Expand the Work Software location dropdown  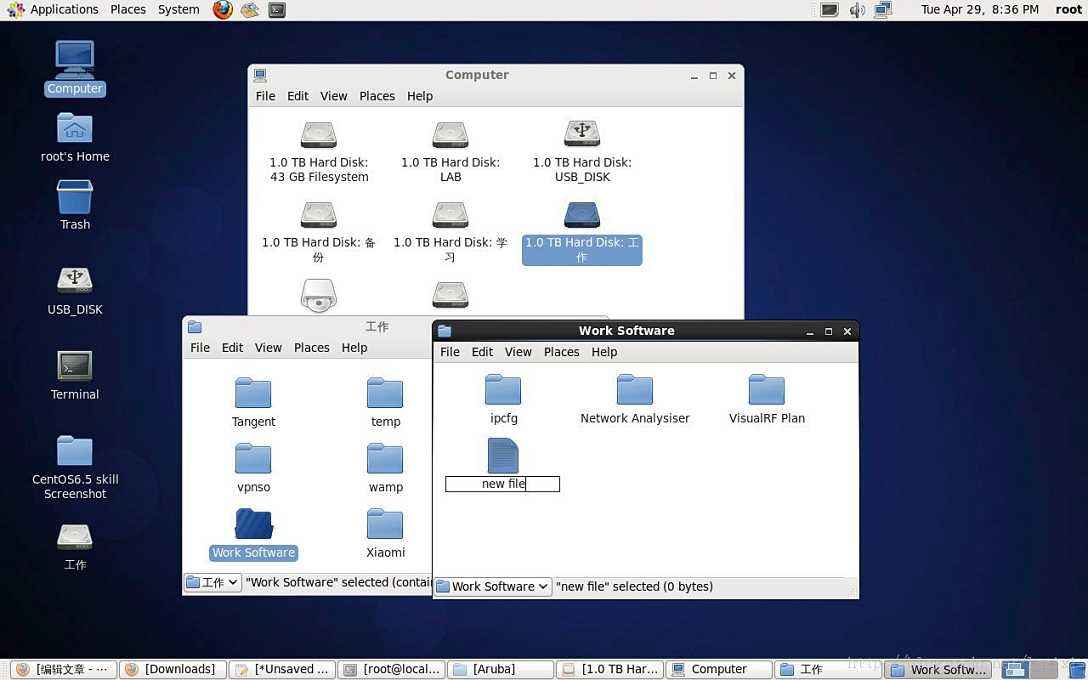tap(493, 586)
